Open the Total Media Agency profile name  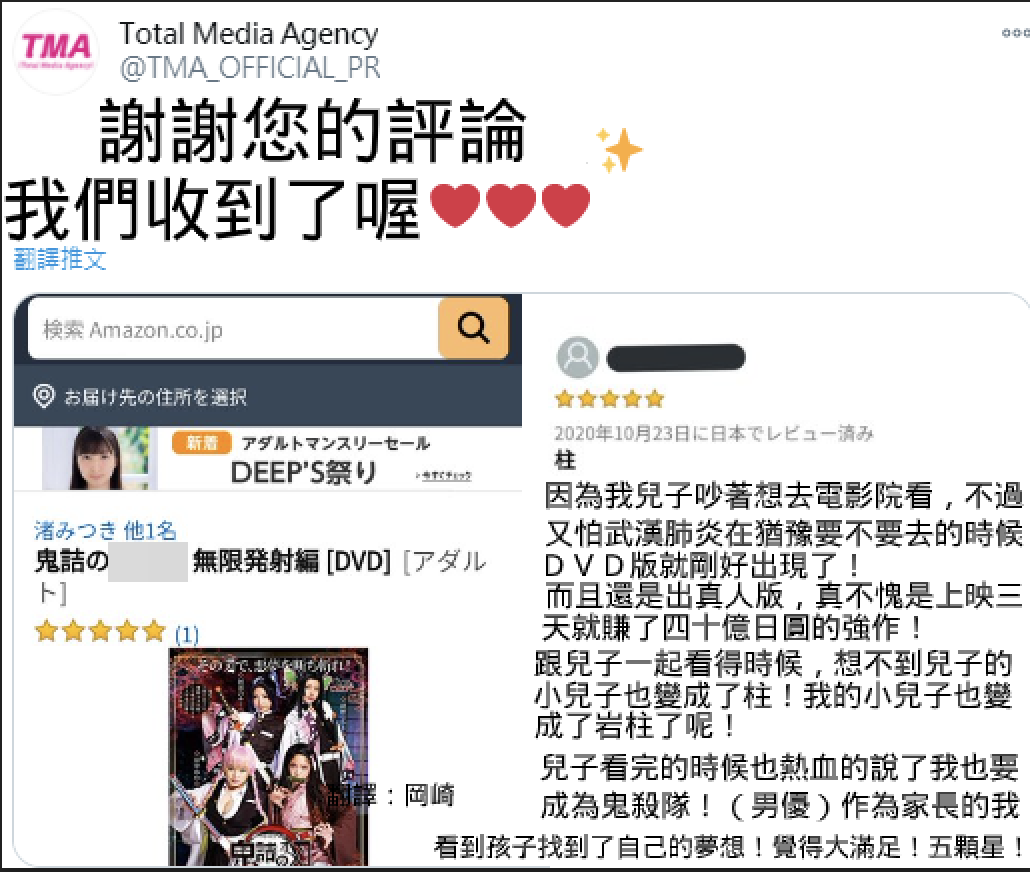click(249, 34)
